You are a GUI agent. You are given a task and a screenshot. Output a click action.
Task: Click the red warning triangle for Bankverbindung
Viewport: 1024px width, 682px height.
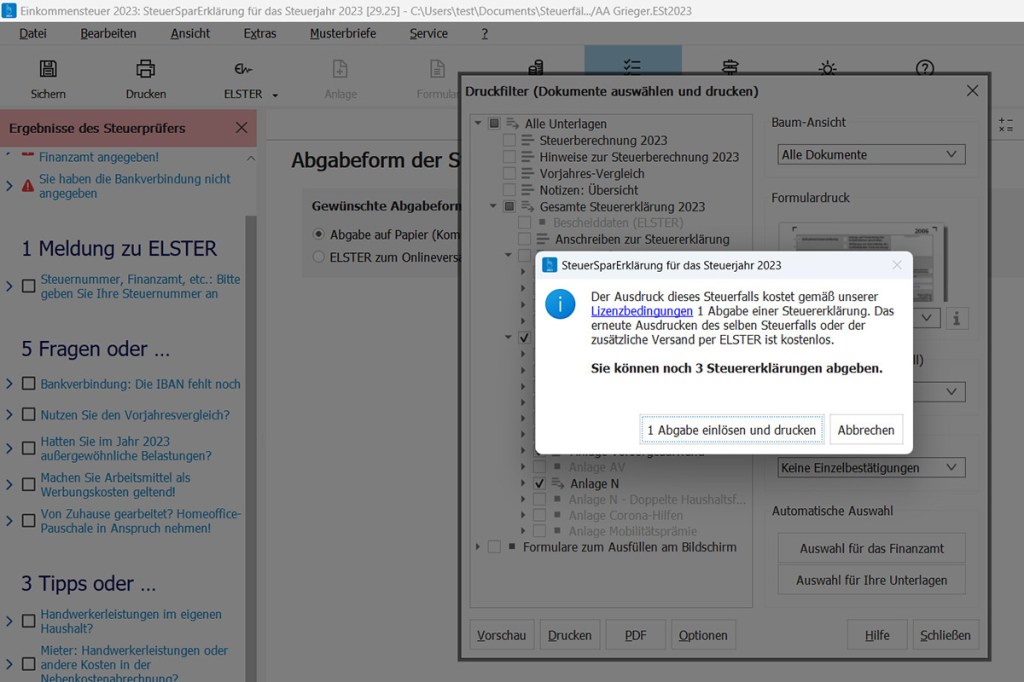point(27,186)
